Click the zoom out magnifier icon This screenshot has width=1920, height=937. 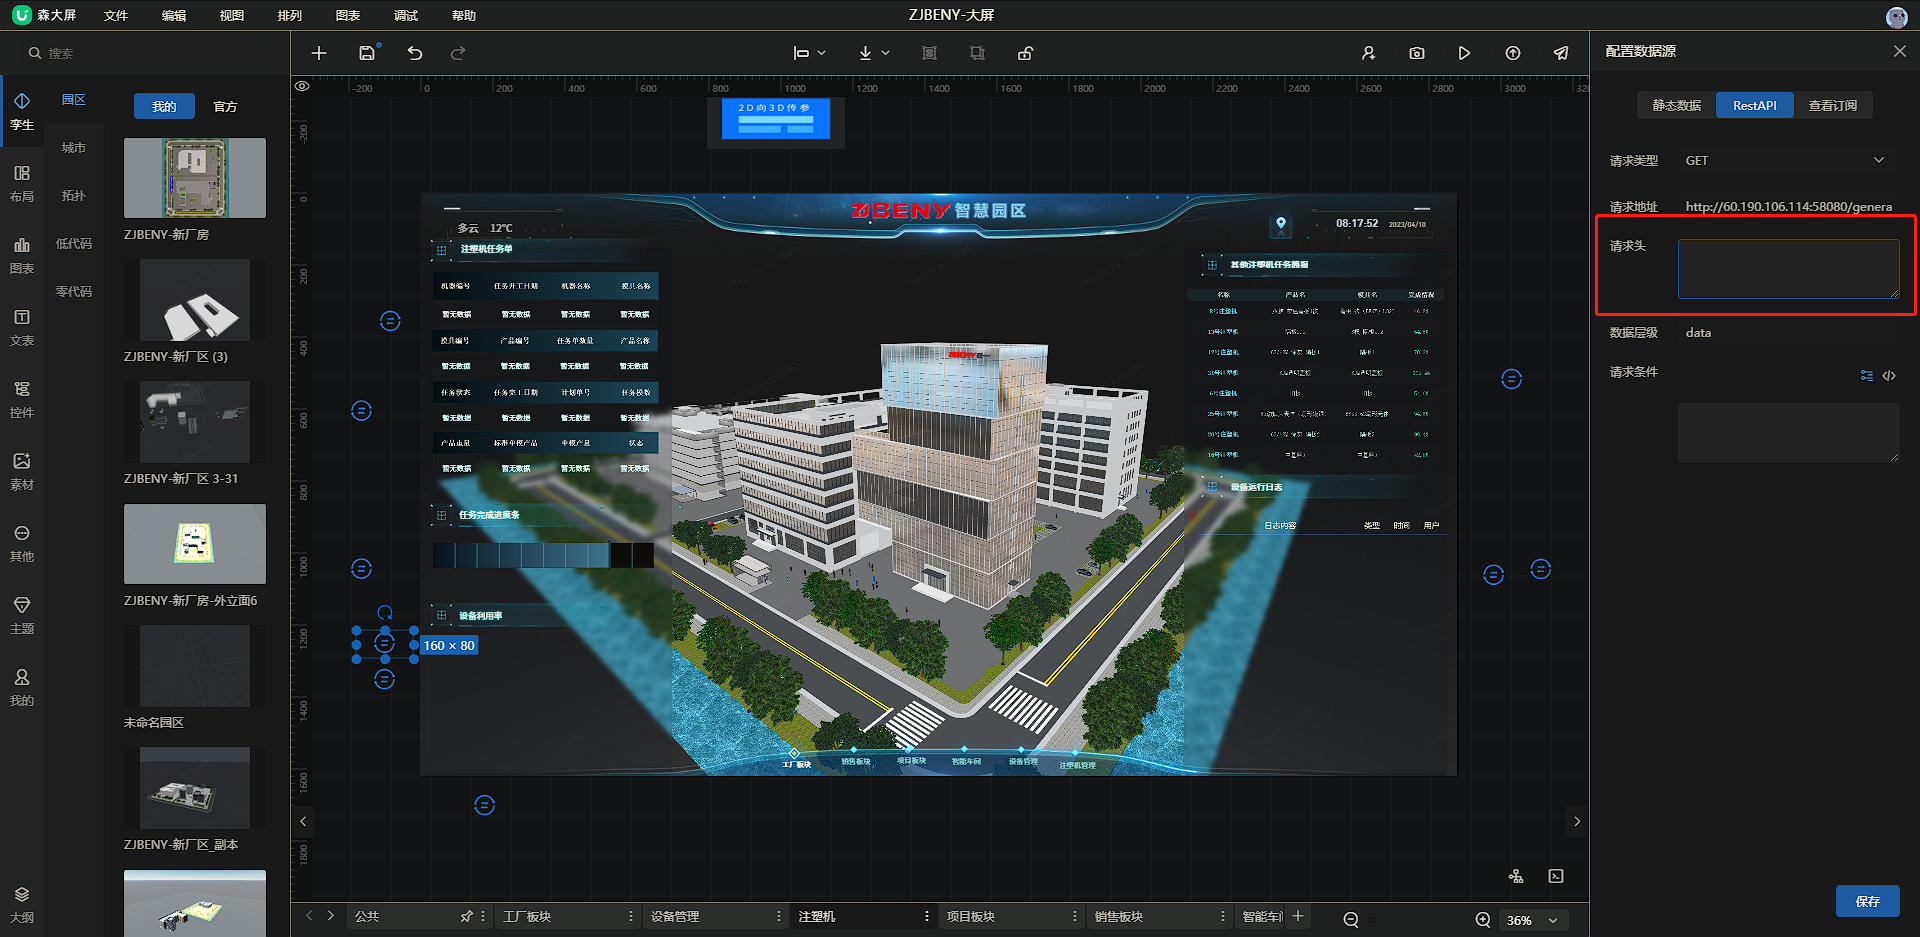point(1351,920)
